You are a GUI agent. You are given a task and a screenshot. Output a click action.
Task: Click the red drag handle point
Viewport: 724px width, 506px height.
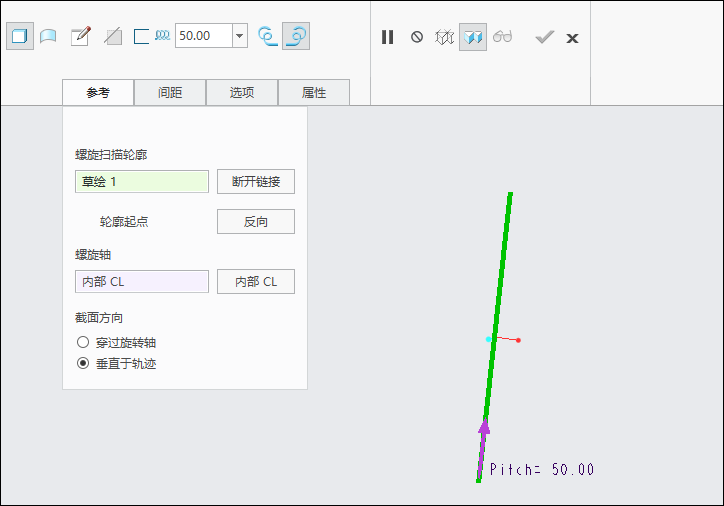pyautogui.click(x=519, y=340)
